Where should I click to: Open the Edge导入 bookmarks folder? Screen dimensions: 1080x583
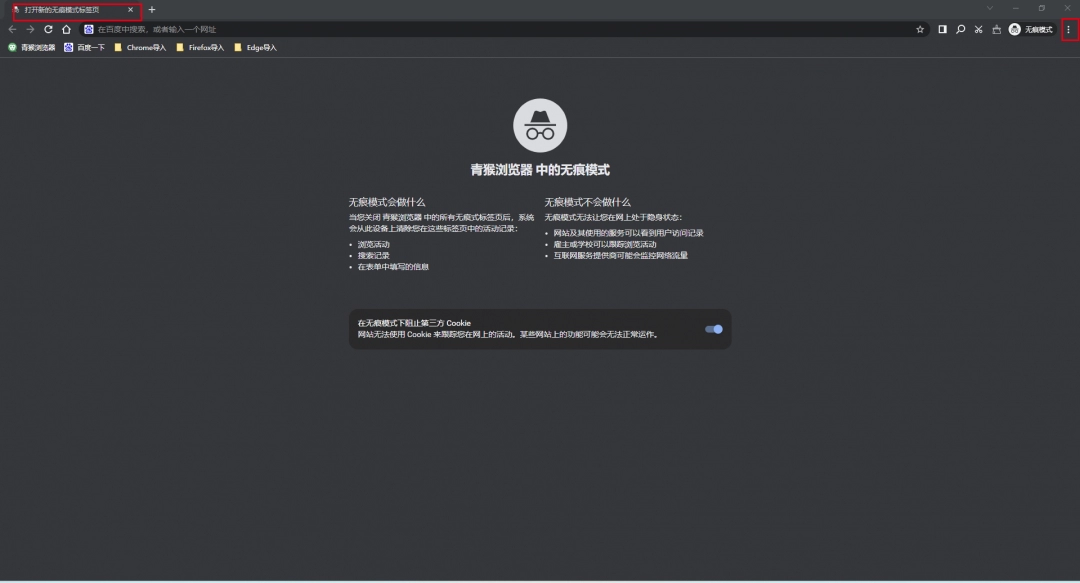[x=255, y=48]
